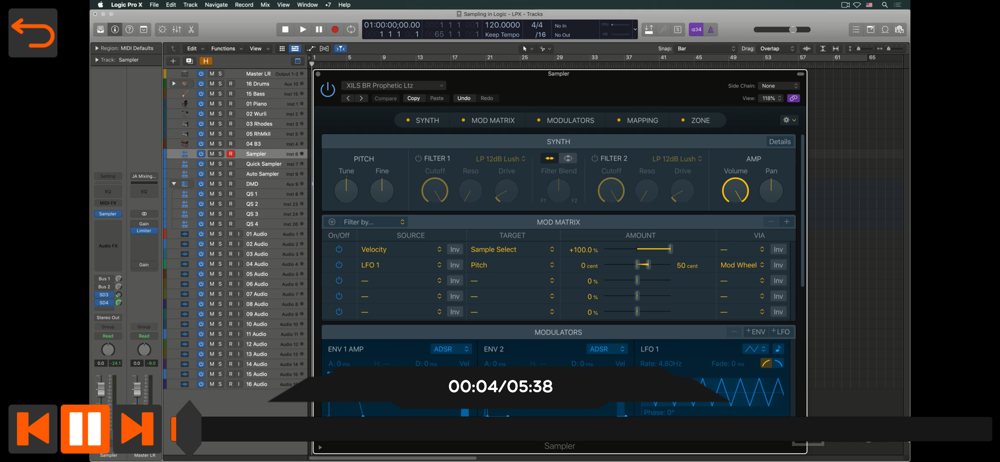Solo the 15 Bass track

coord(221,94)
